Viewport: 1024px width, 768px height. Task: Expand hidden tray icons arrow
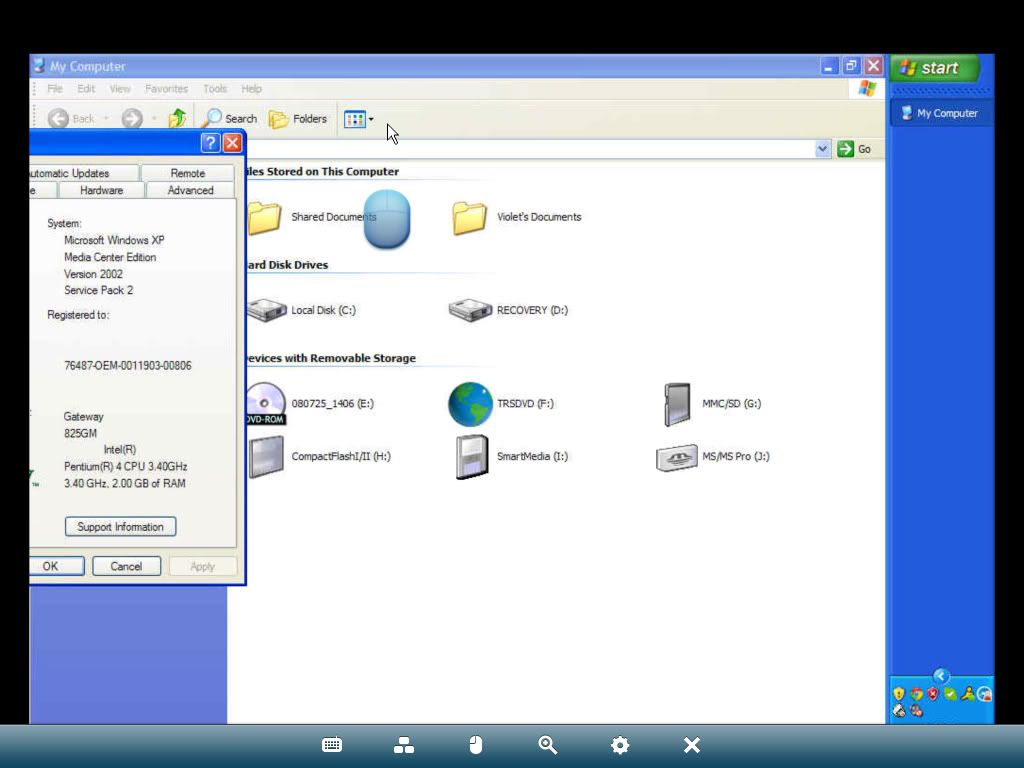pyautogui.click(x=941, y=676)
